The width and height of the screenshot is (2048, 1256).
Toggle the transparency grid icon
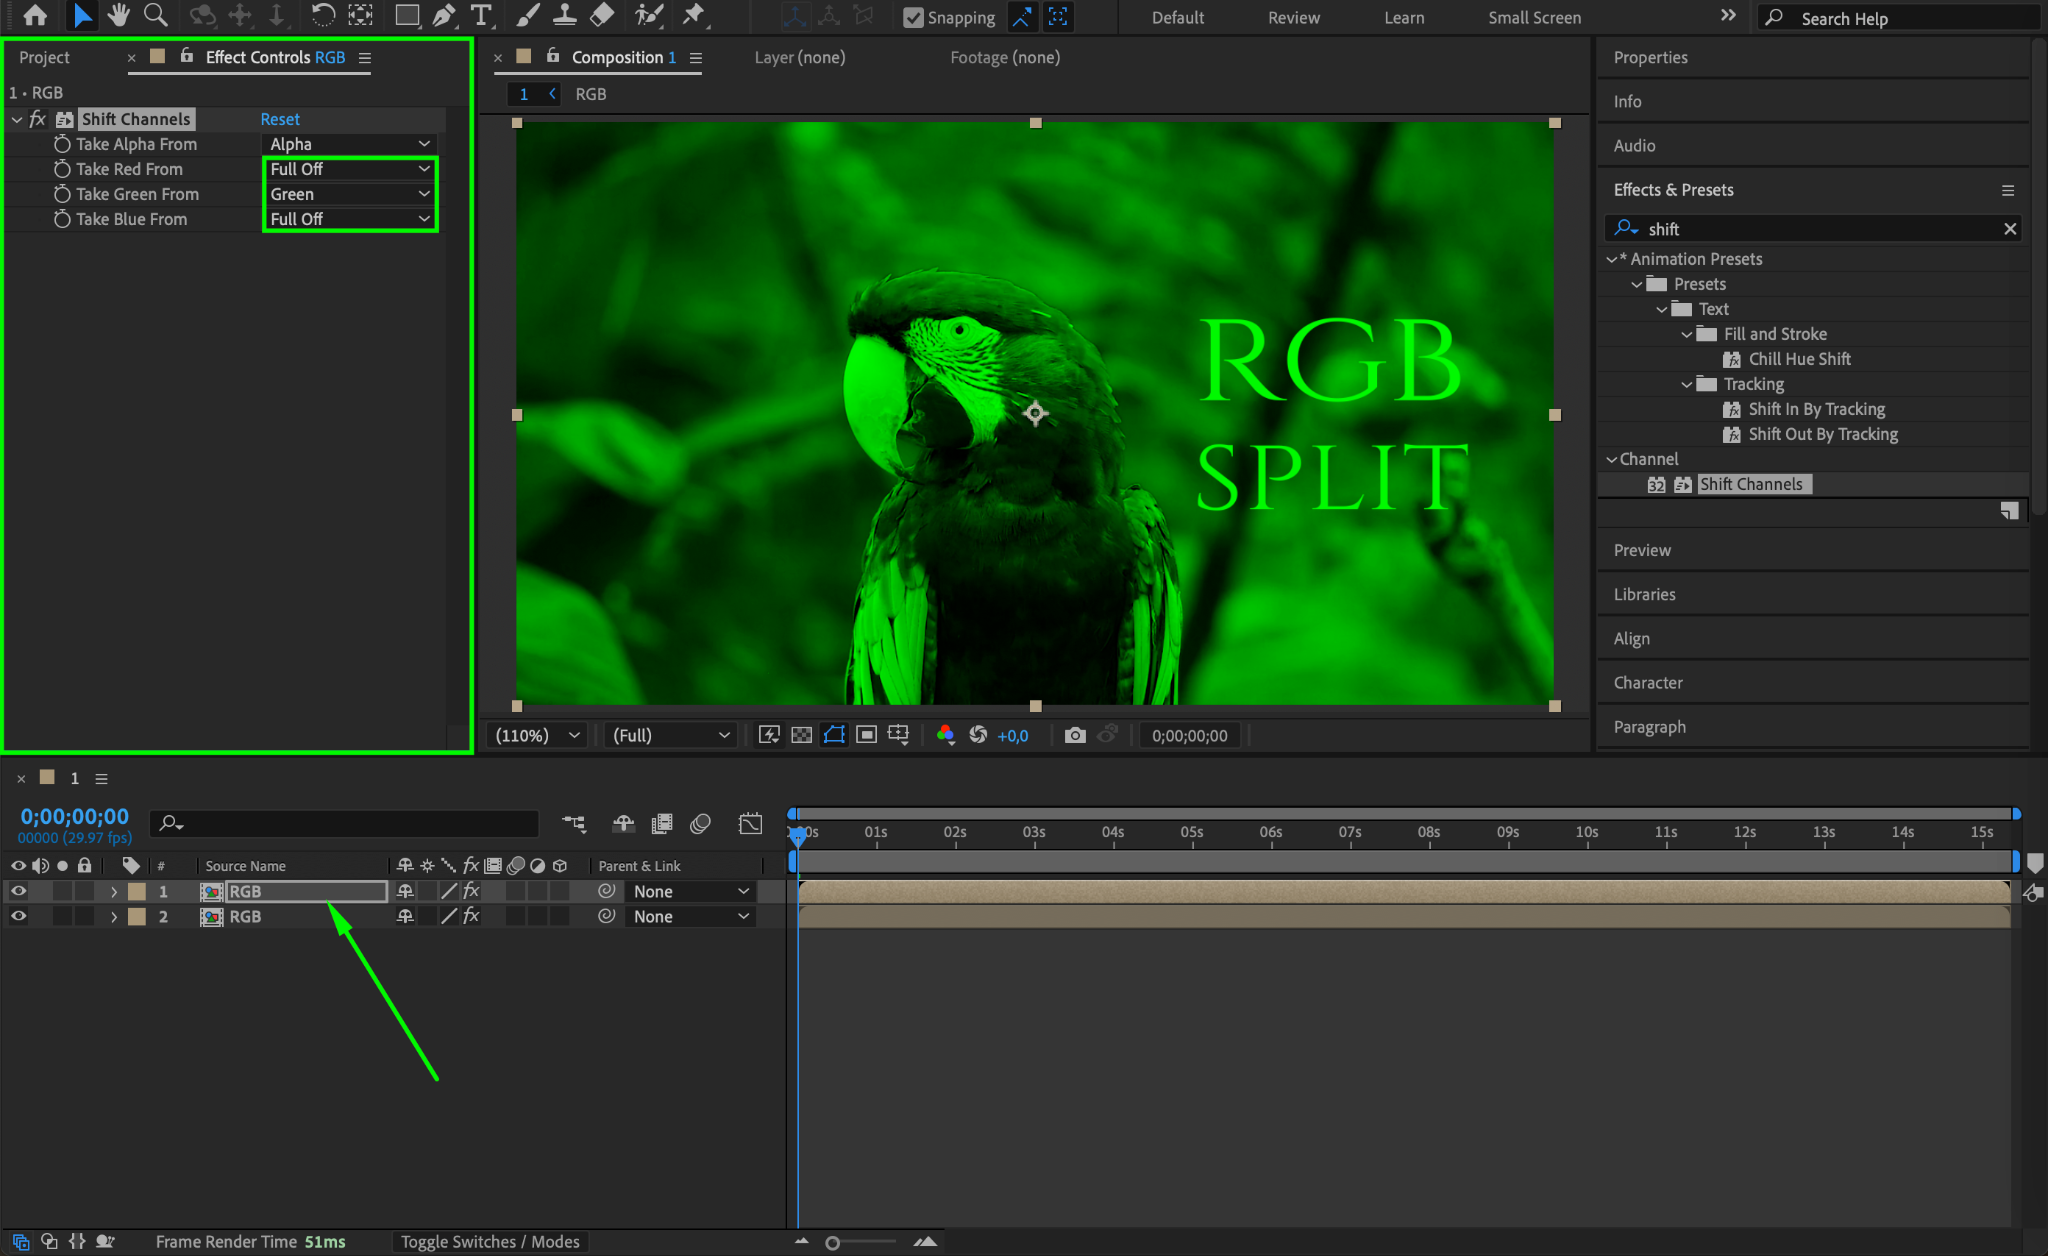coord(802,735)
